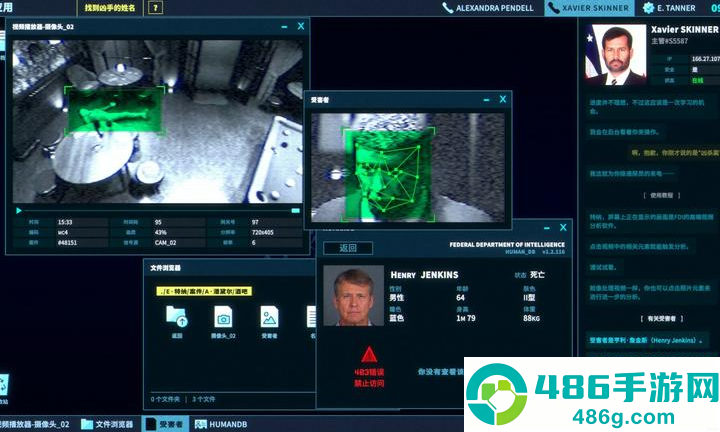Screen dimensions: 720x432
Task: Click the red 403 error warning triangle
Action: point(369,354)
